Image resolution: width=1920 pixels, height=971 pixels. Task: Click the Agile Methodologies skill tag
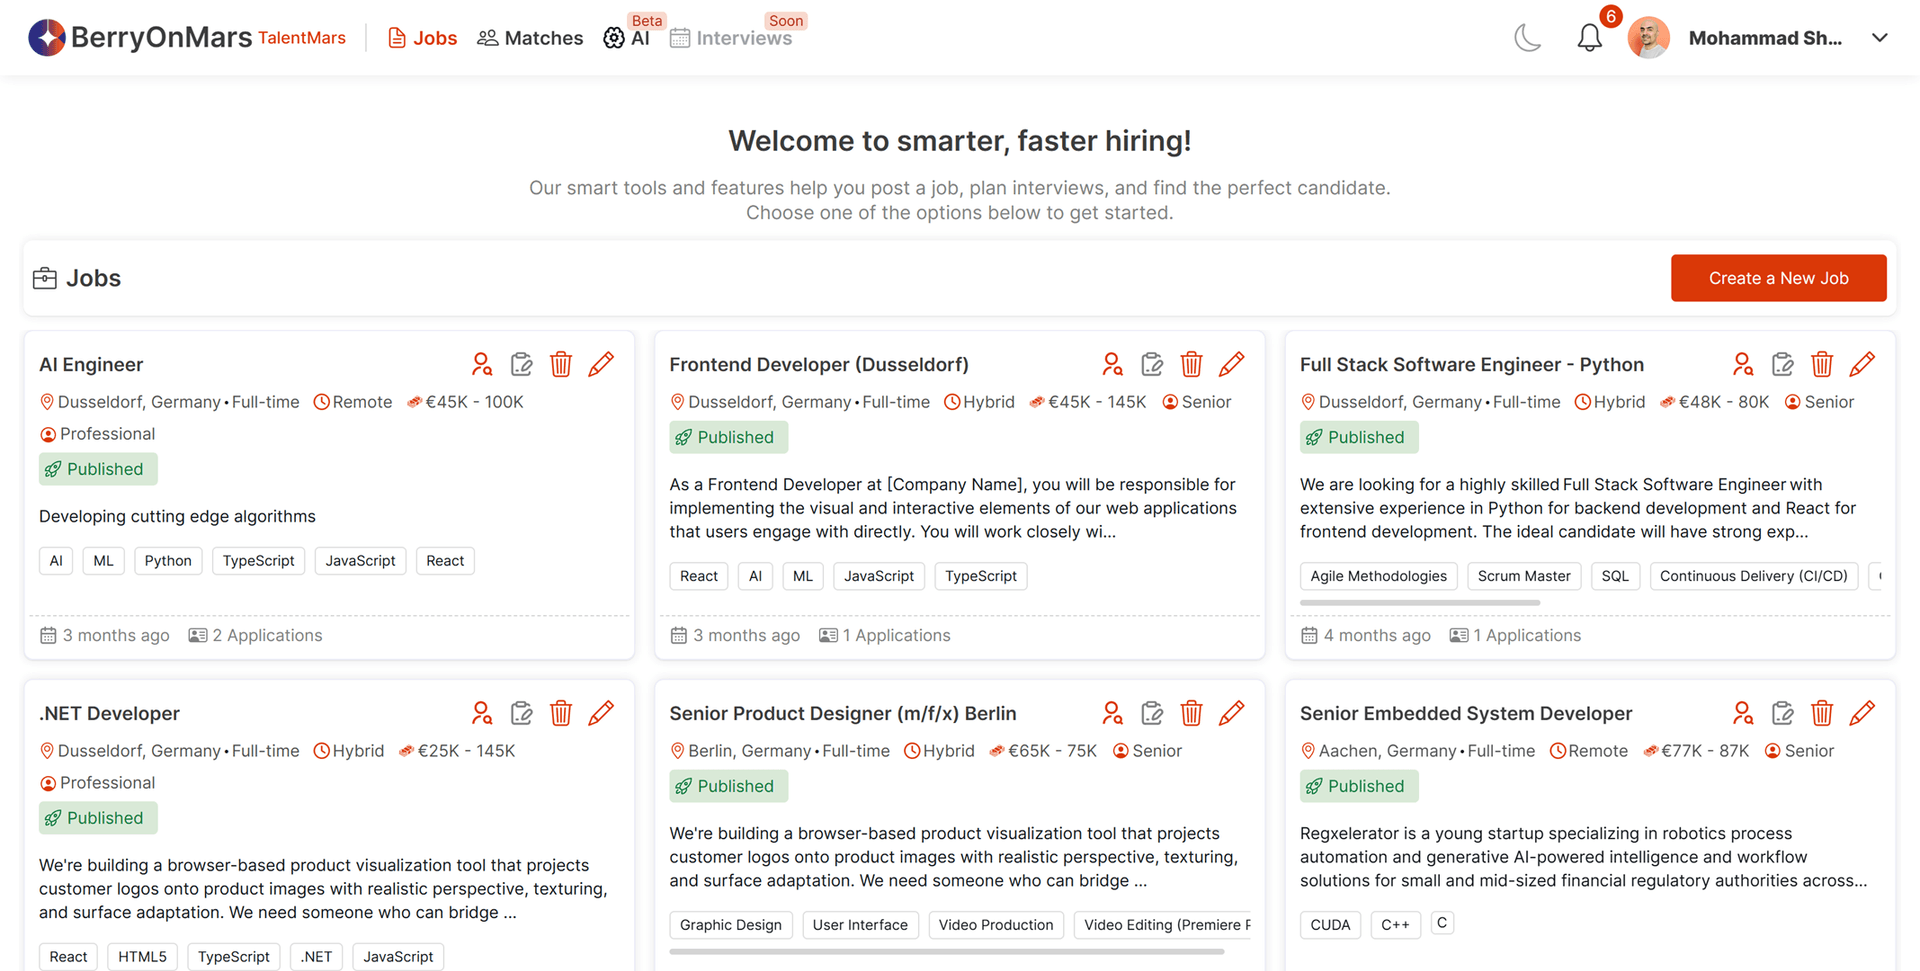coord(1379,576)
